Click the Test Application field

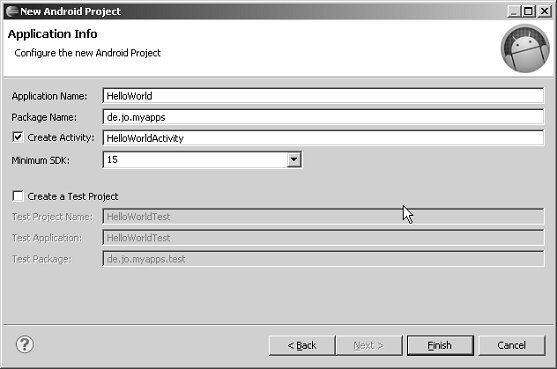click(323, 238)
